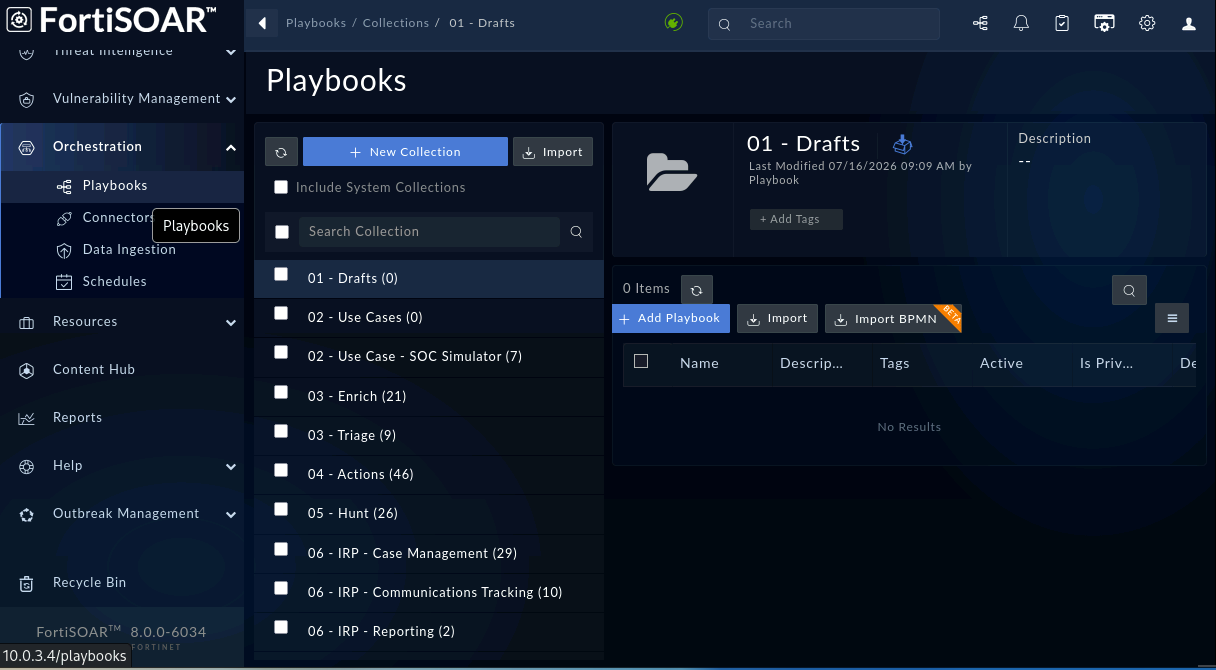Image resolution: width=1216 pixels, height=670 pixels.
Task: Open Connectors in the sidebar
Action: (118, 218)
